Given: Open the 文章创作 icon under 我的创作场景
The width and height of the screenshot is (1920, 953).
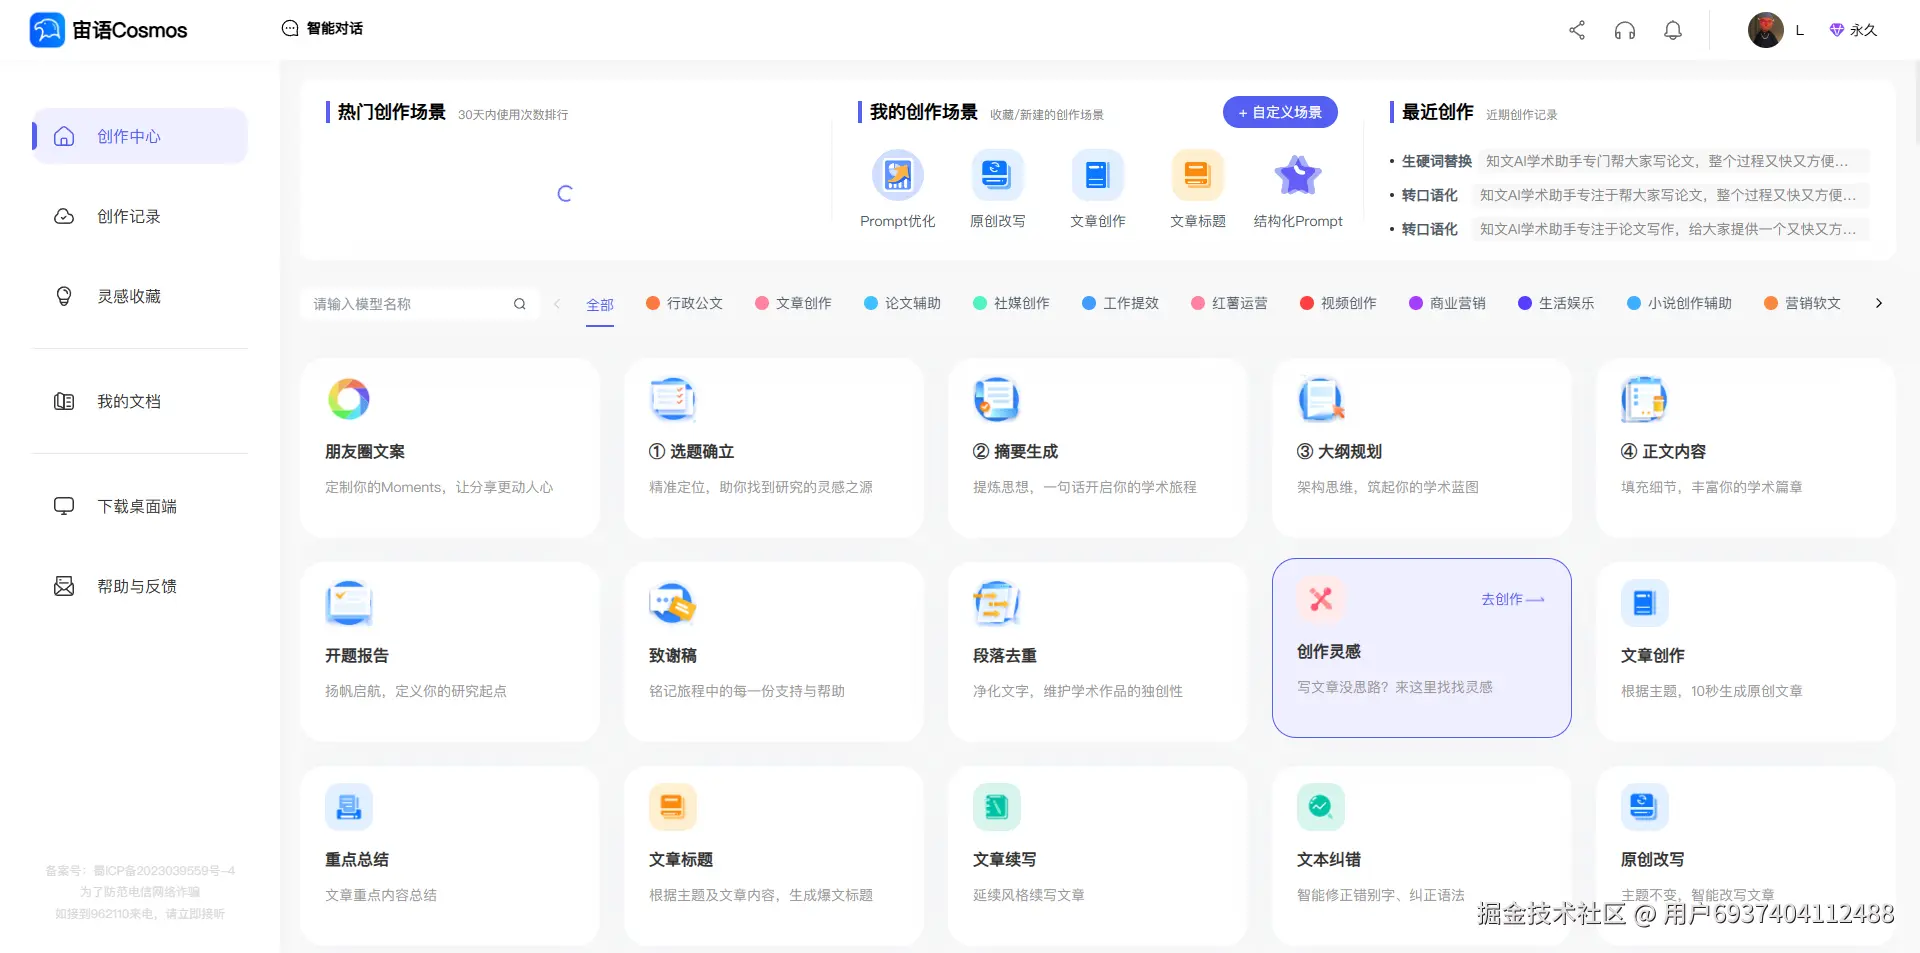Looking at the screenshot, I should pos(1098,175).
